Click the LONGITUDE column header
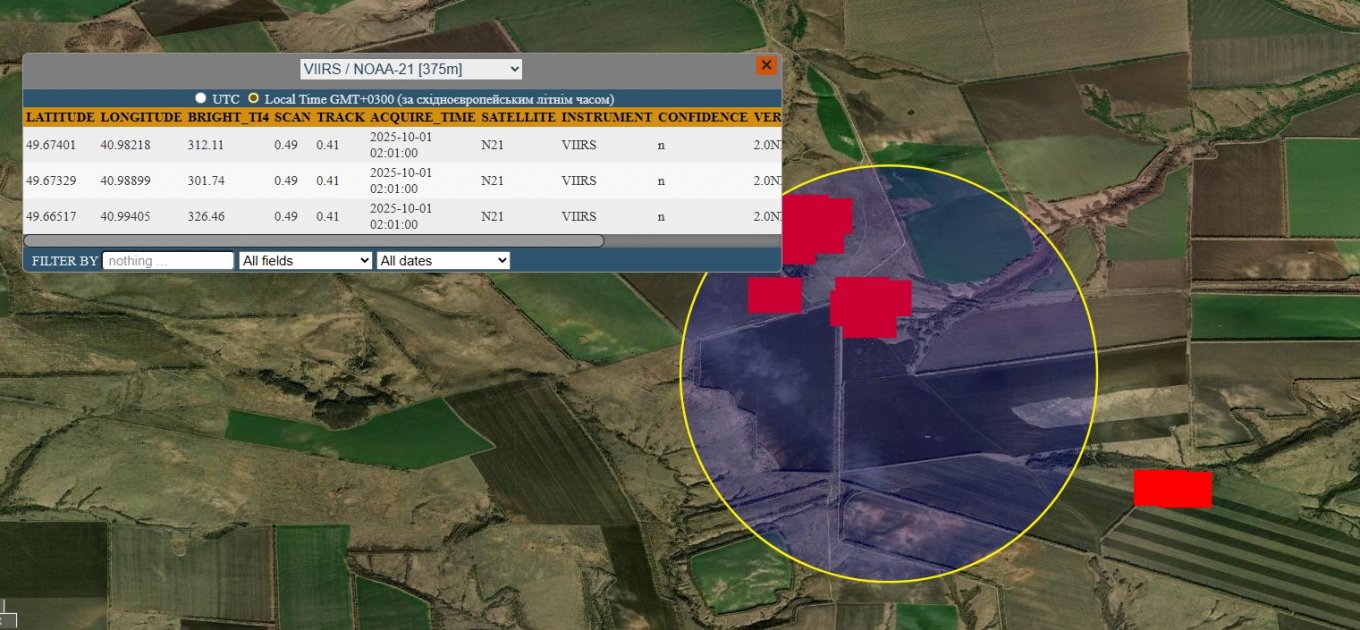Viewport: 1360px width, 630px height. pos(141,117)
